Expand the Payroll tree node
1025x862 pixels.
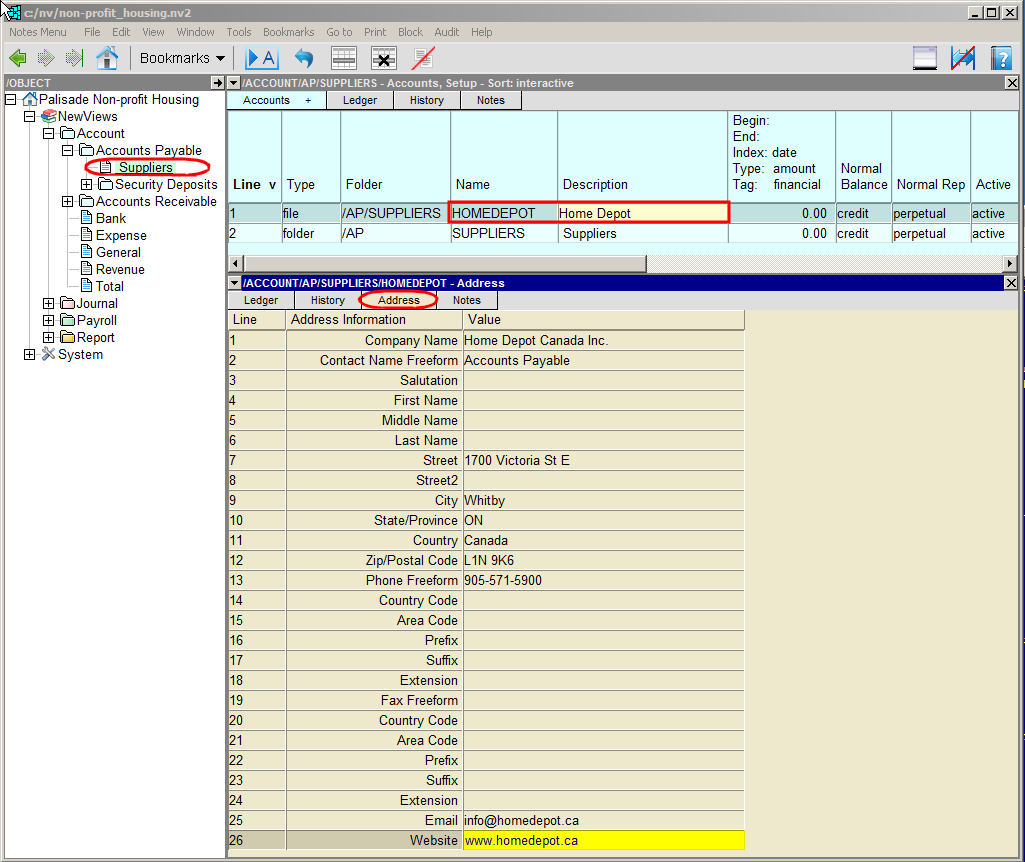[x=49, y=321]
